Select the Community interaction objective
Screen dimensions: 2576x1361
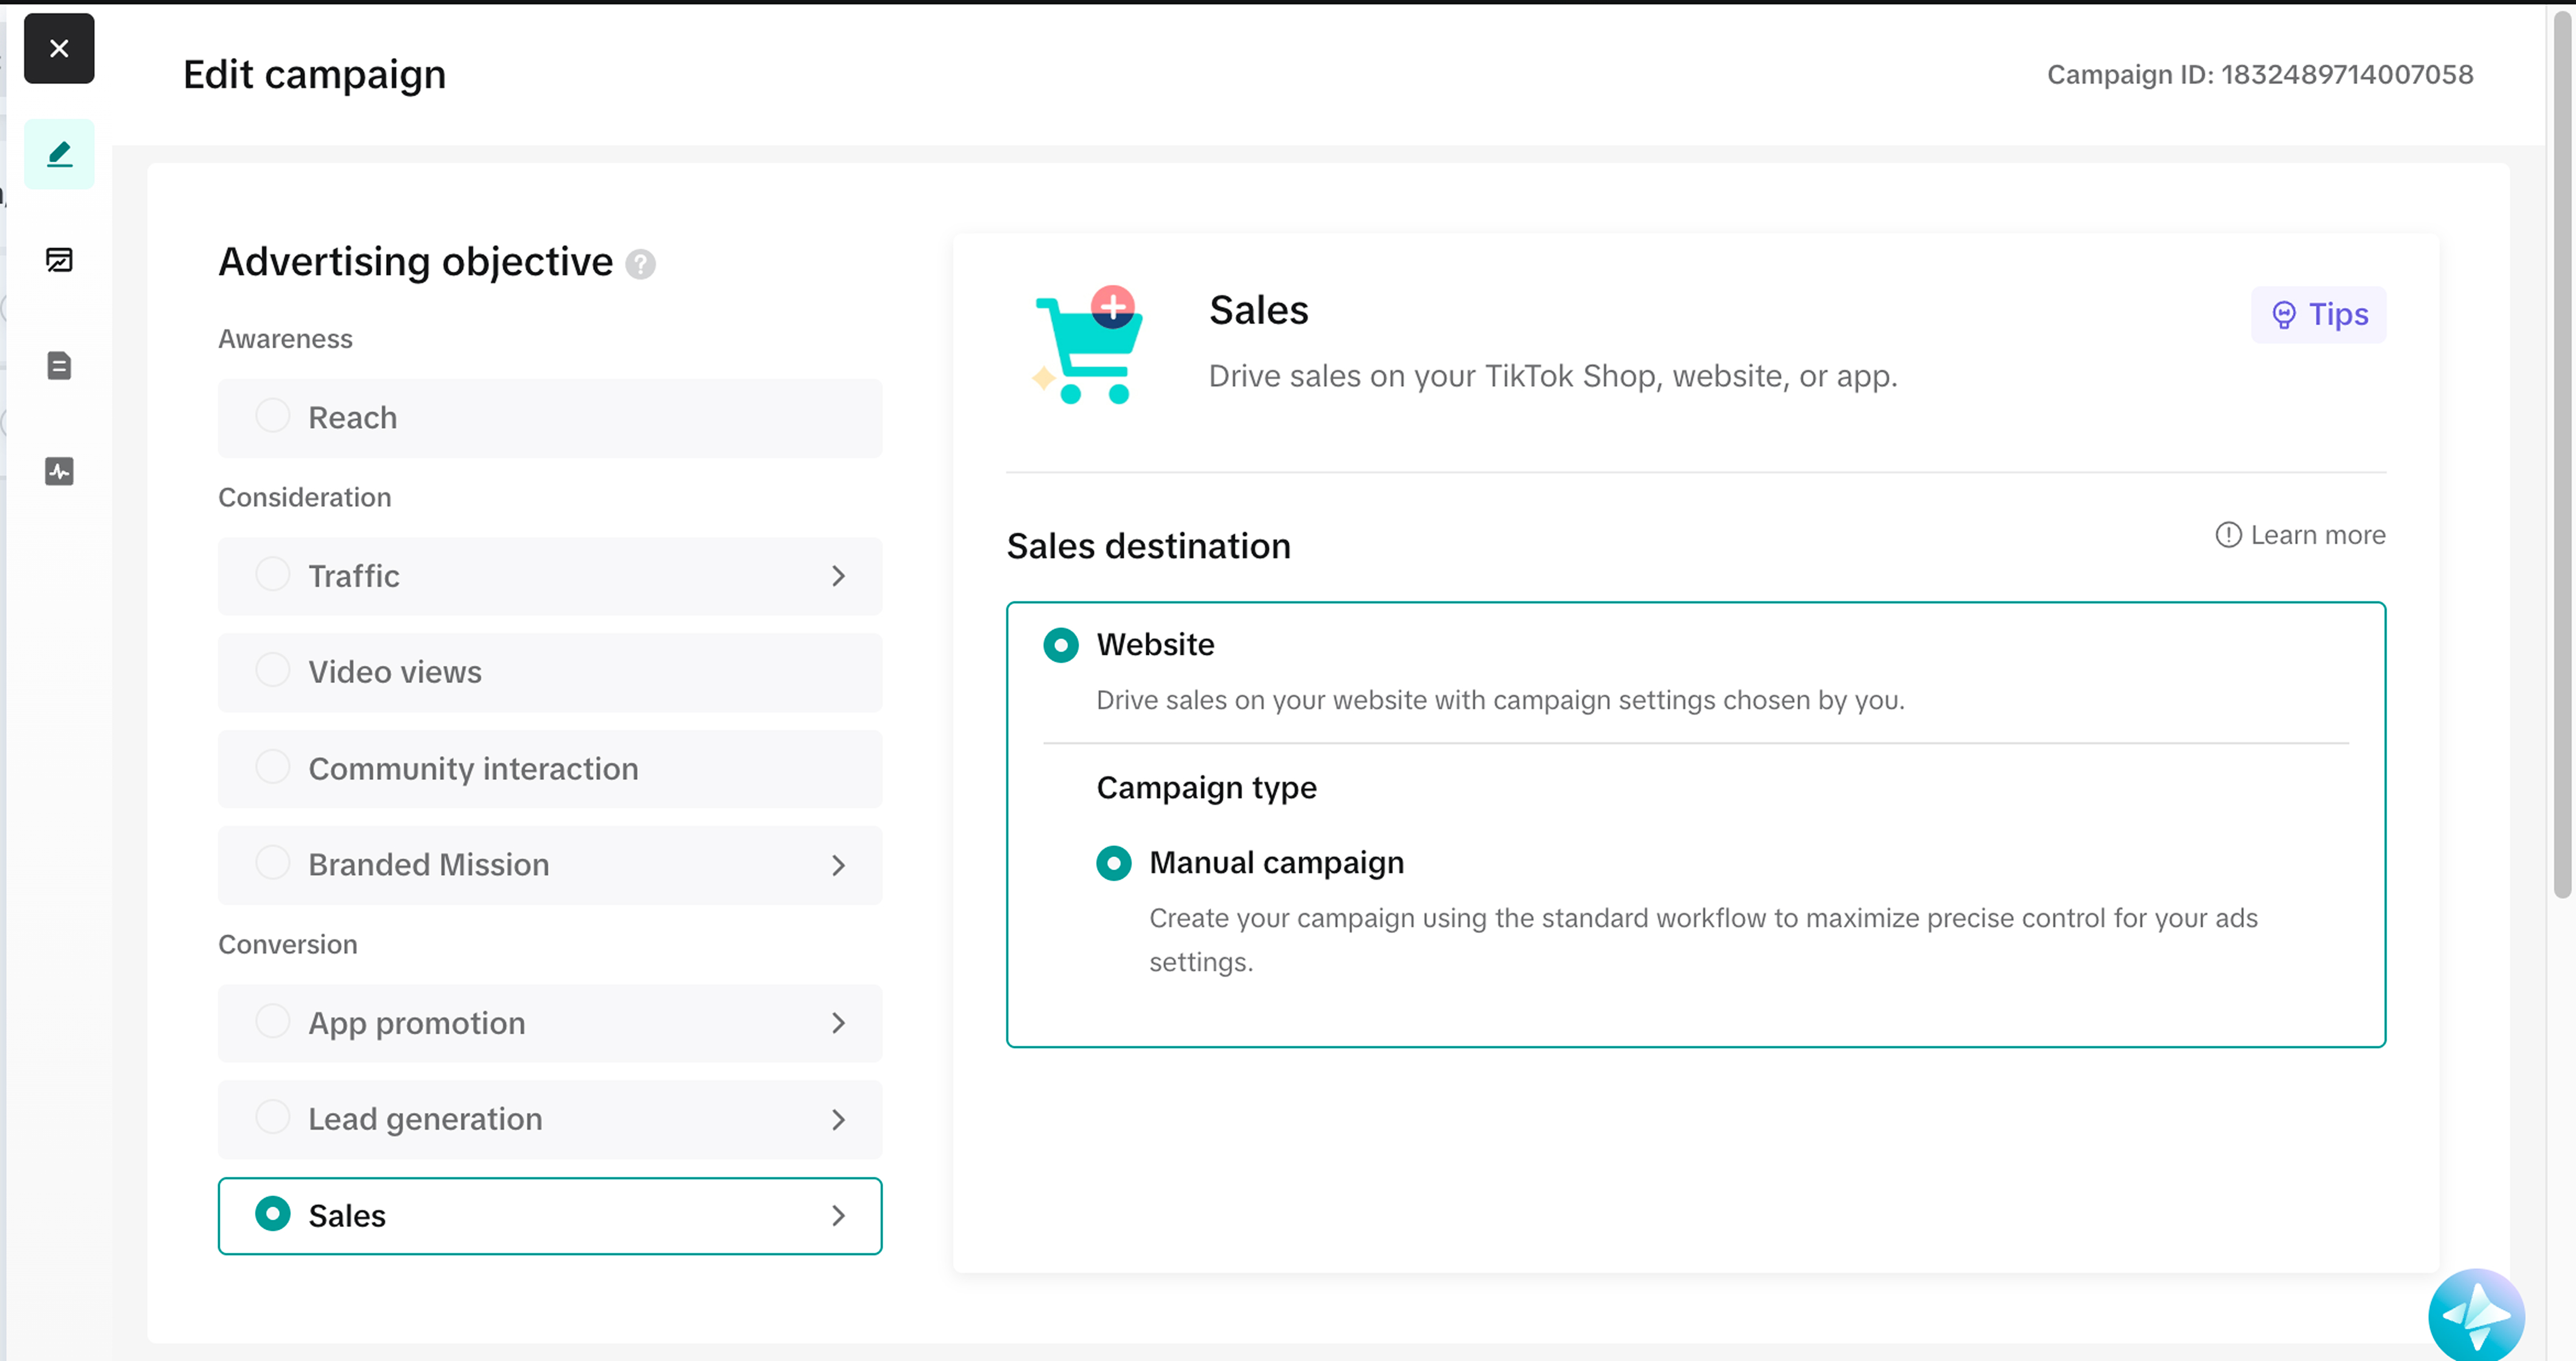pyautogui.click(x=272, y=768)
